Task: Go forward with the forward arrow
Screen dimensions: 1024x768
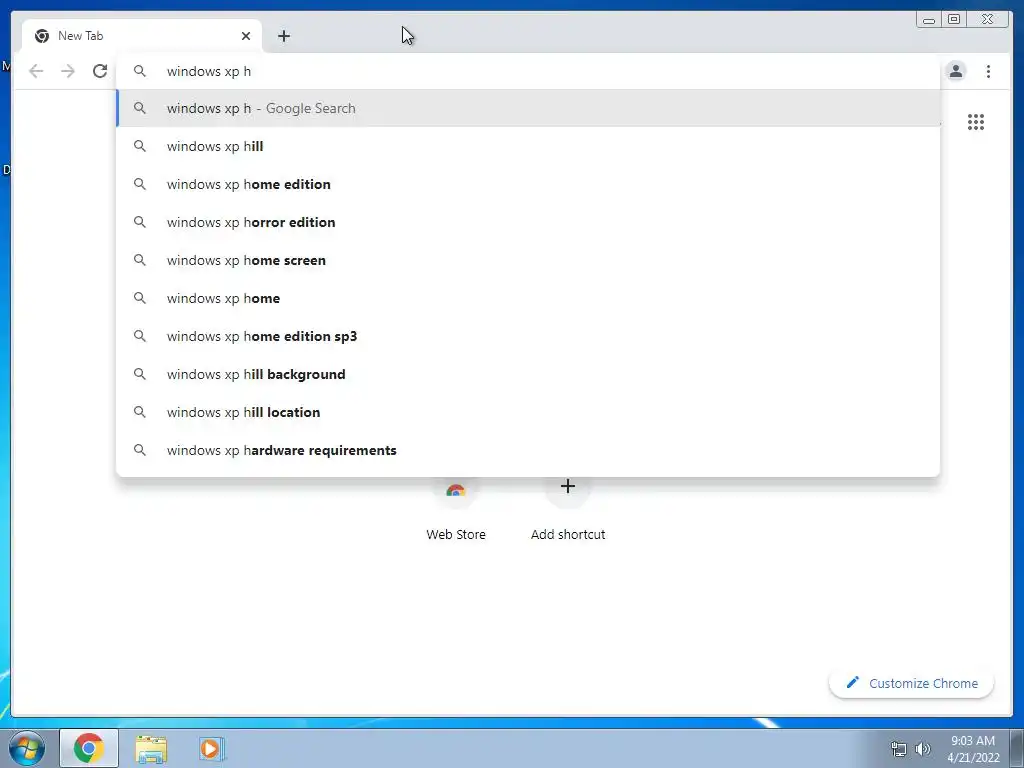Action: click(68, 71)
